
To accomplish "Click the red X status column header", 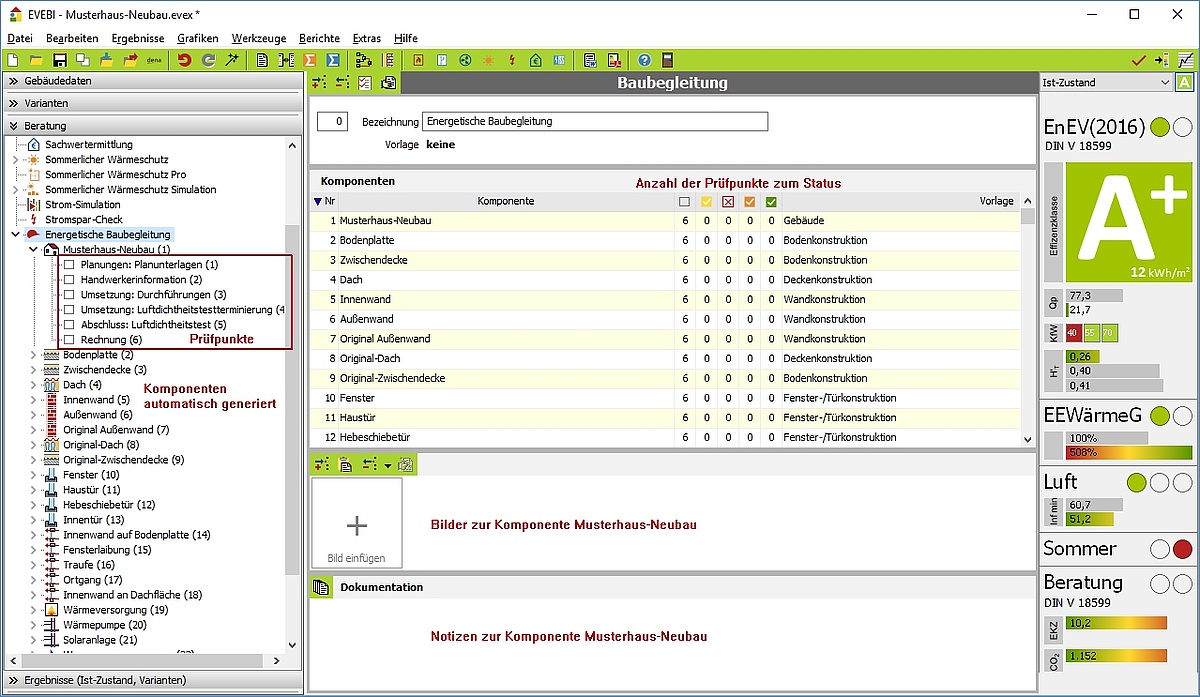I will tap(728, 201).
